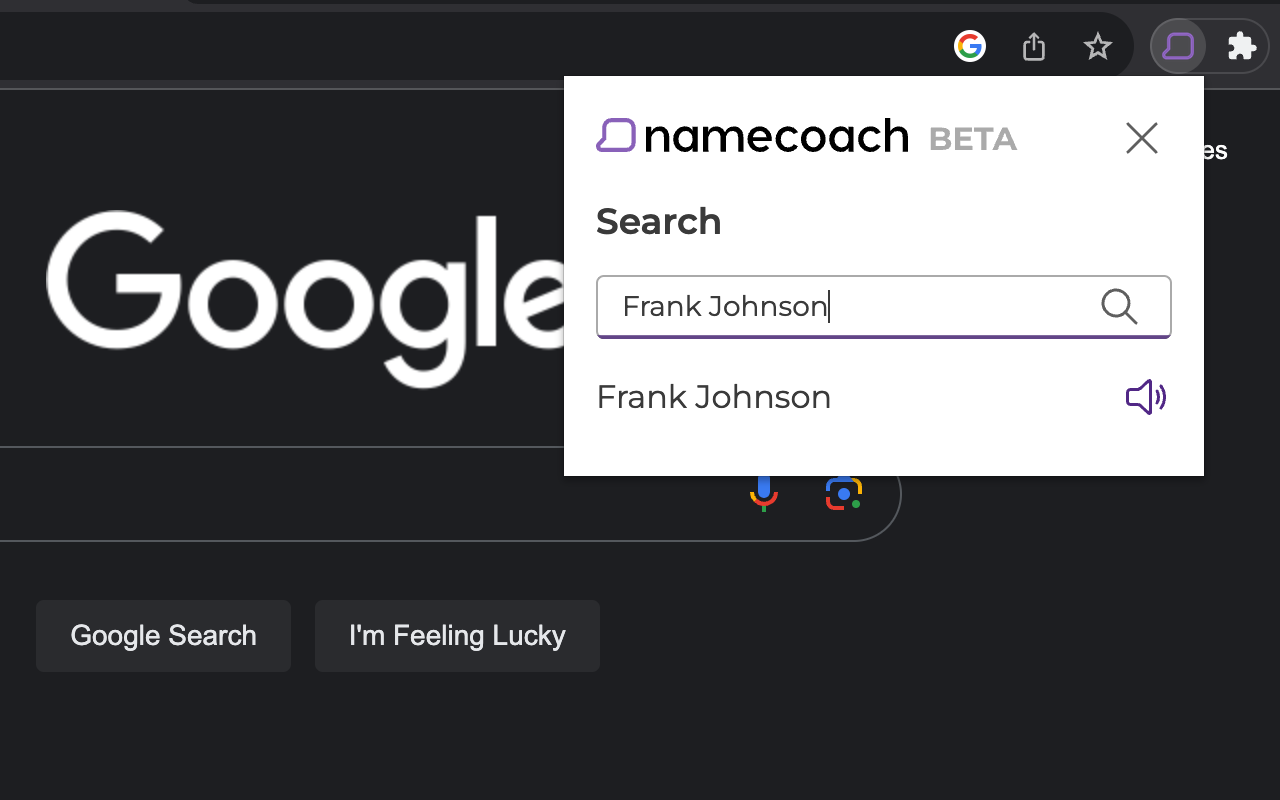Bookmark this page with the star
The image size is (1280, 800).
(x=1098, y=46)
